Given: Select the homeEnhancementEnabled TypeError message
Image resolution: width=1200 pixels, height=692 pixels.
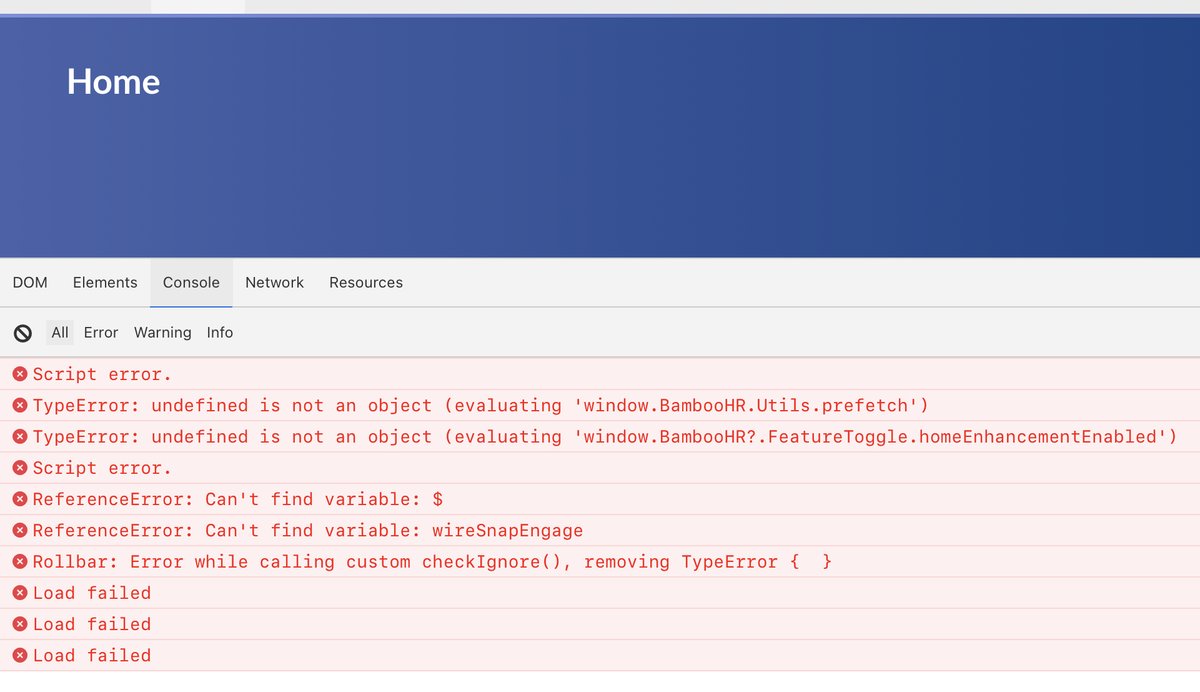Looking at the screenshot, I should tap(600, 437).
